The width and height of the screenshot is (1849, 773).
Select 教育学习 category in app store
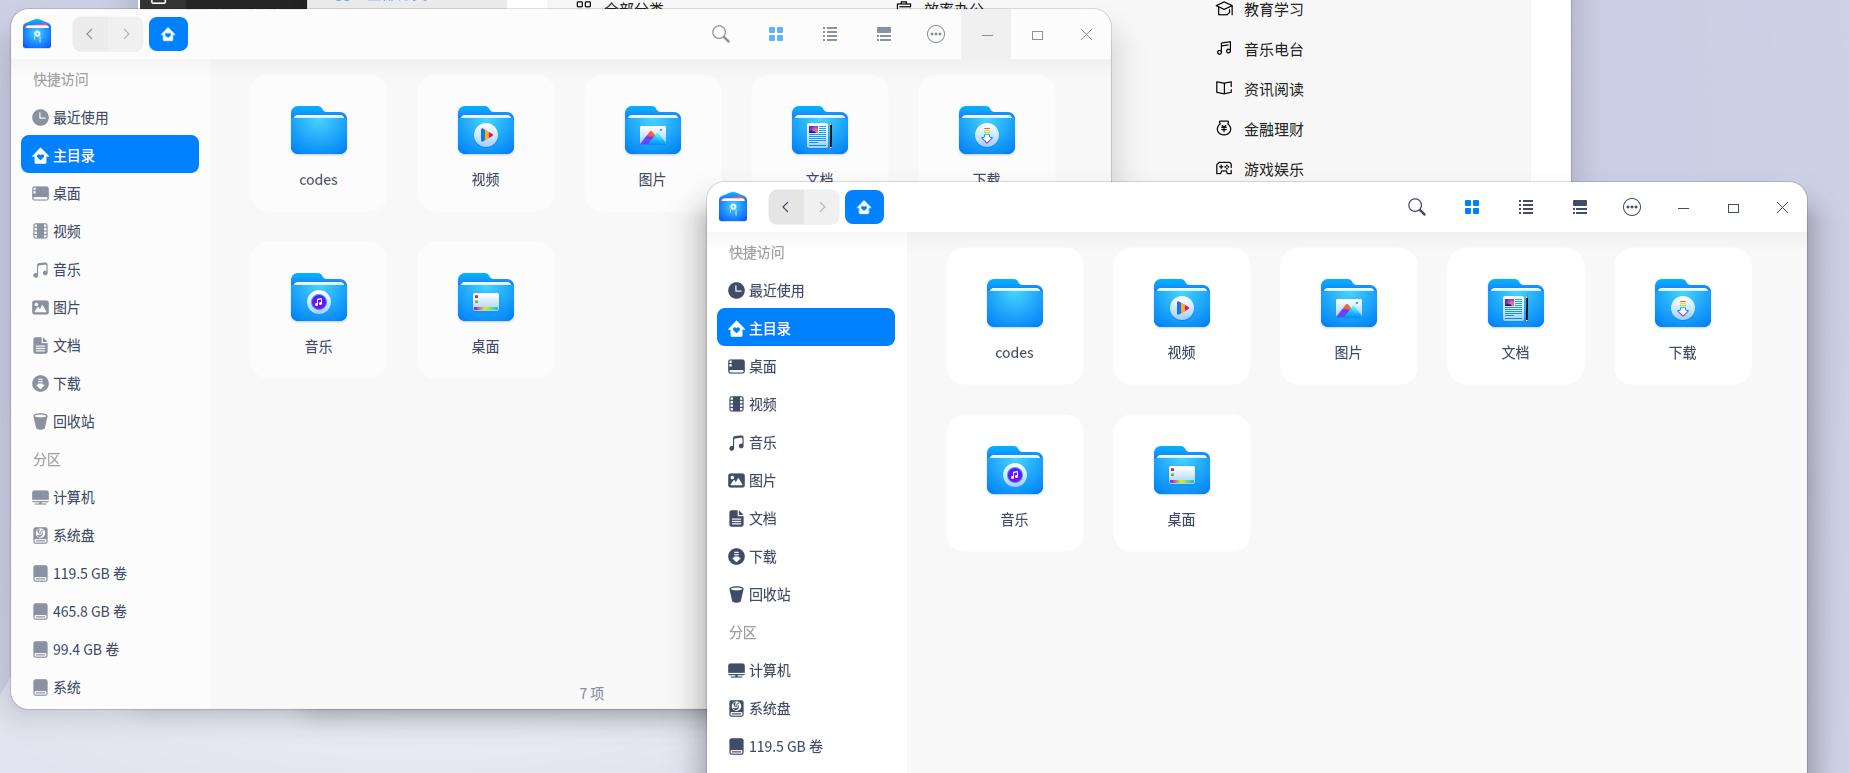point(1259,10)
